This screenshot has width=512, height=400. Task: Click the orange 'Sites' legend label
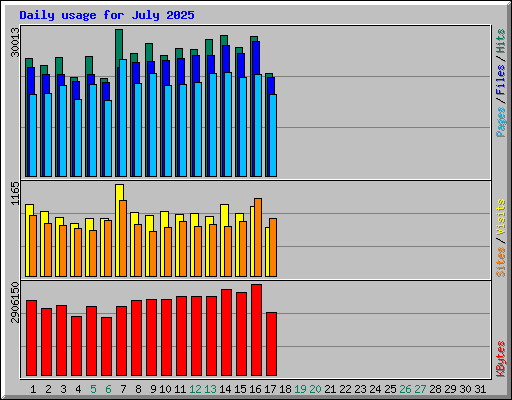click(x=501, y=262)
